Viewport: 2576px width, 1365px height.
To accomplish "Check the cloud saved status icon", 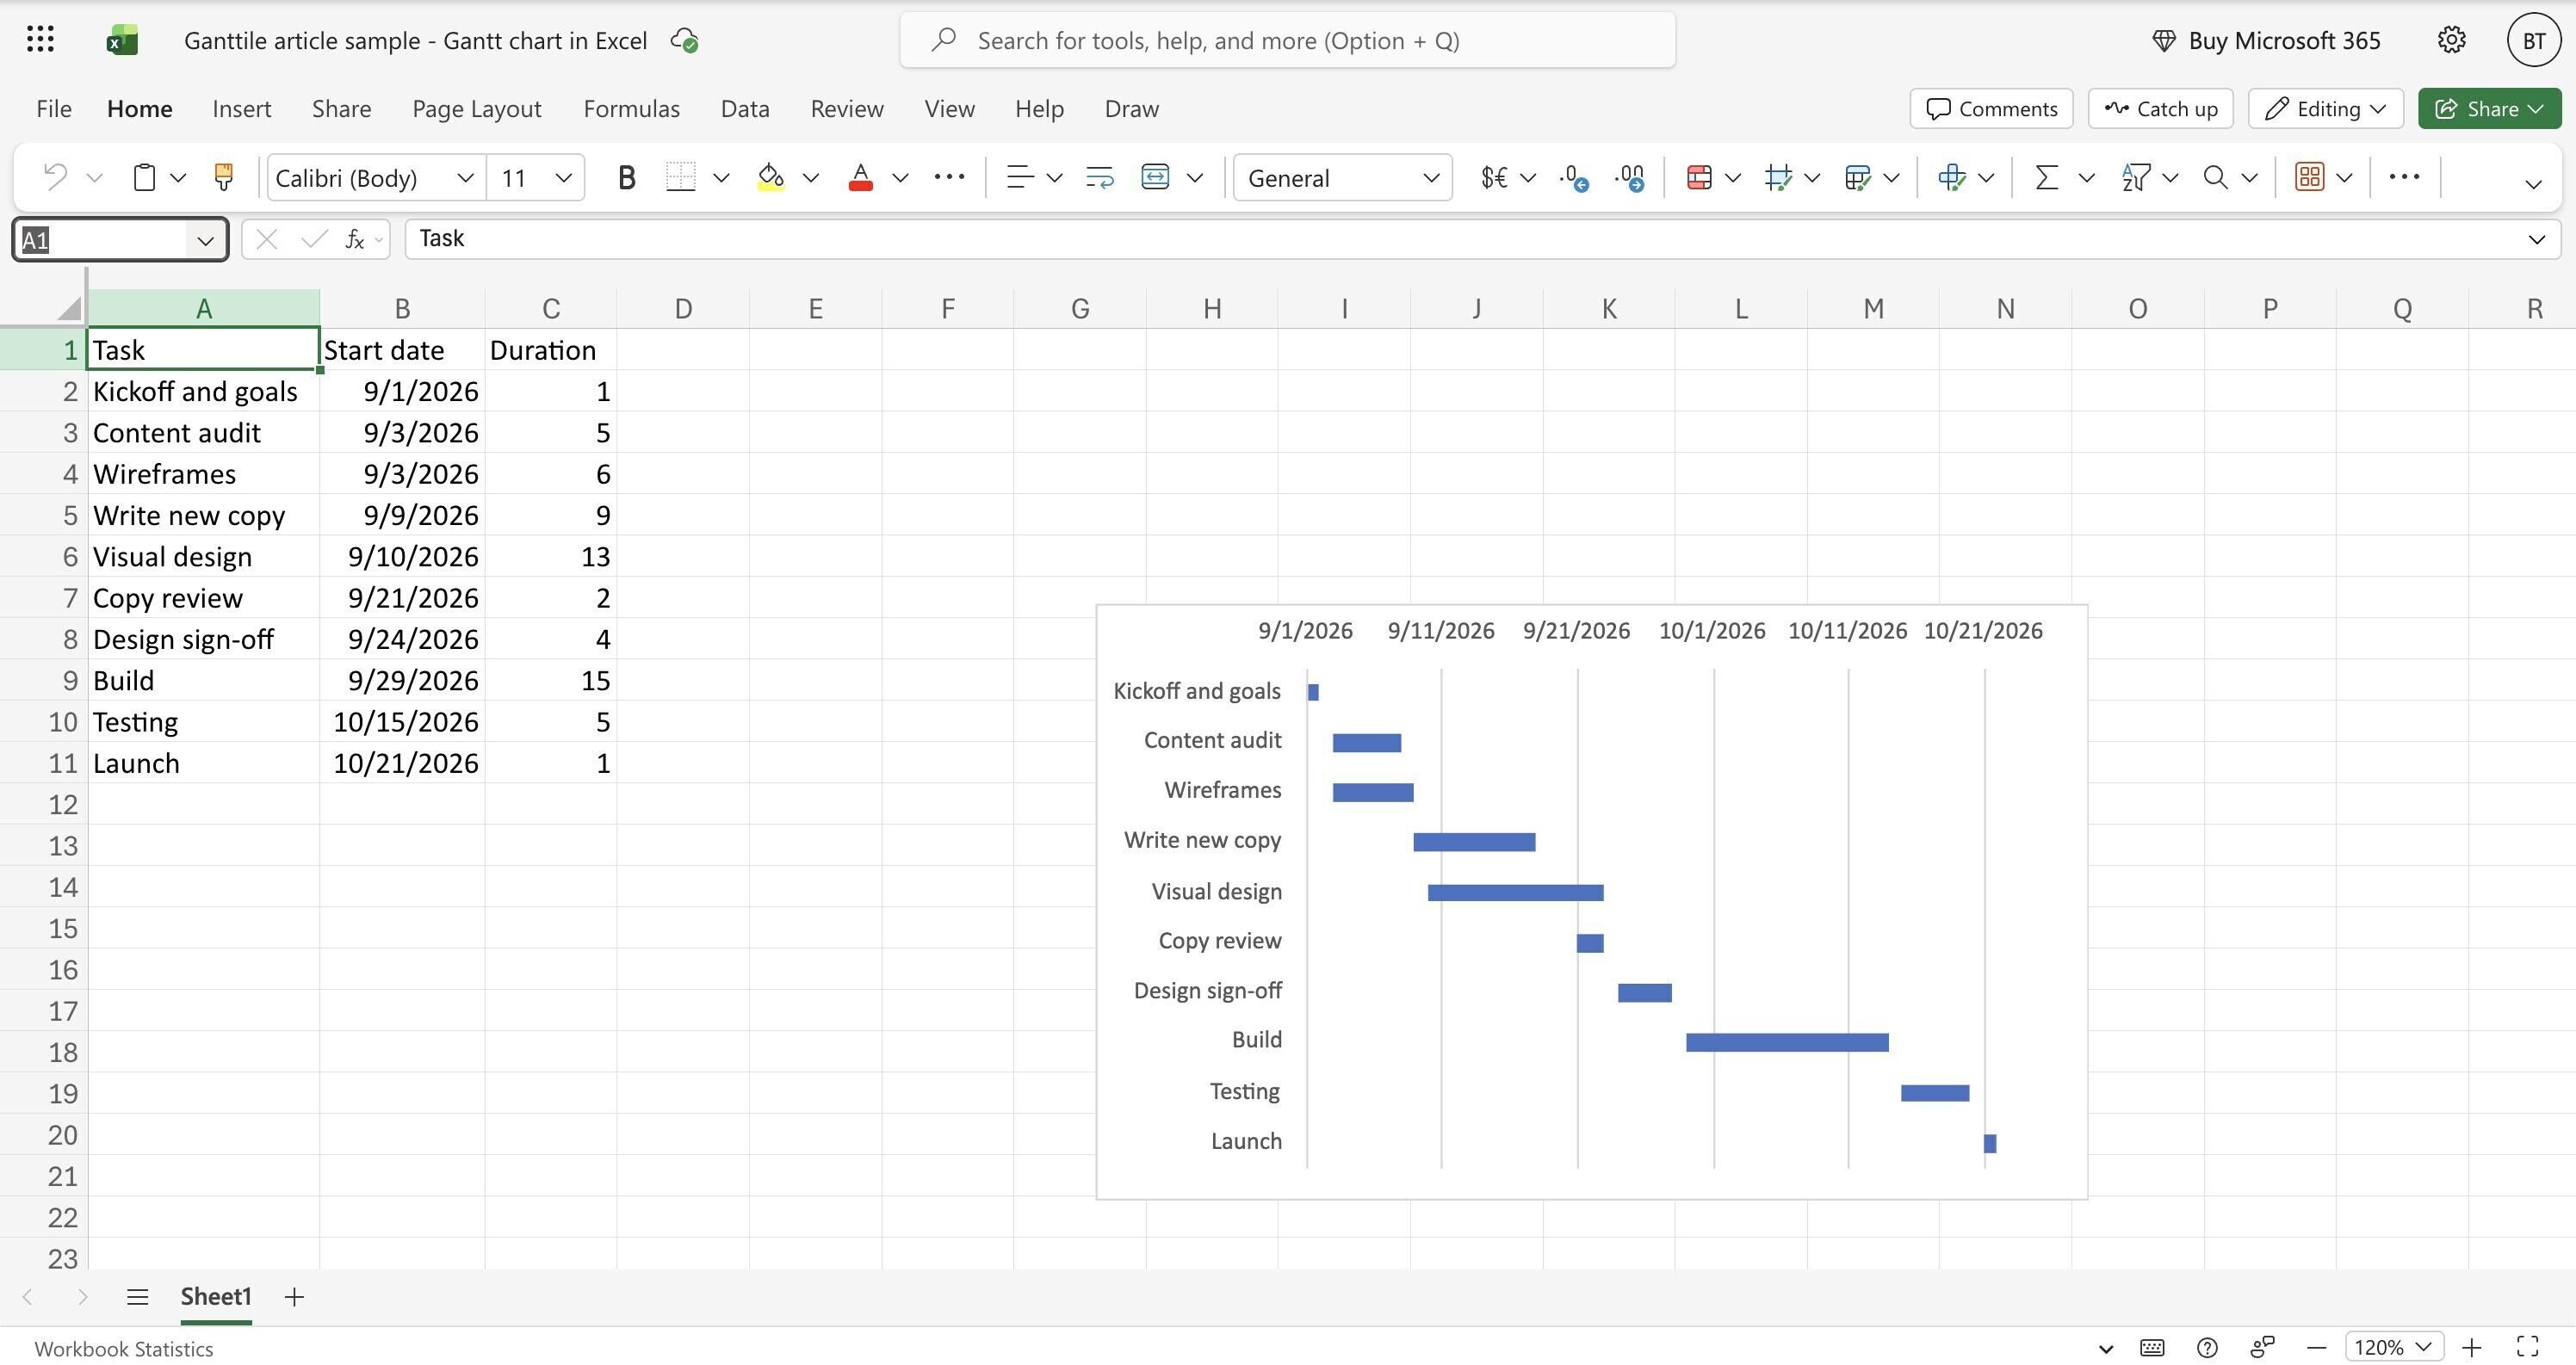I will tap(685, 40).
